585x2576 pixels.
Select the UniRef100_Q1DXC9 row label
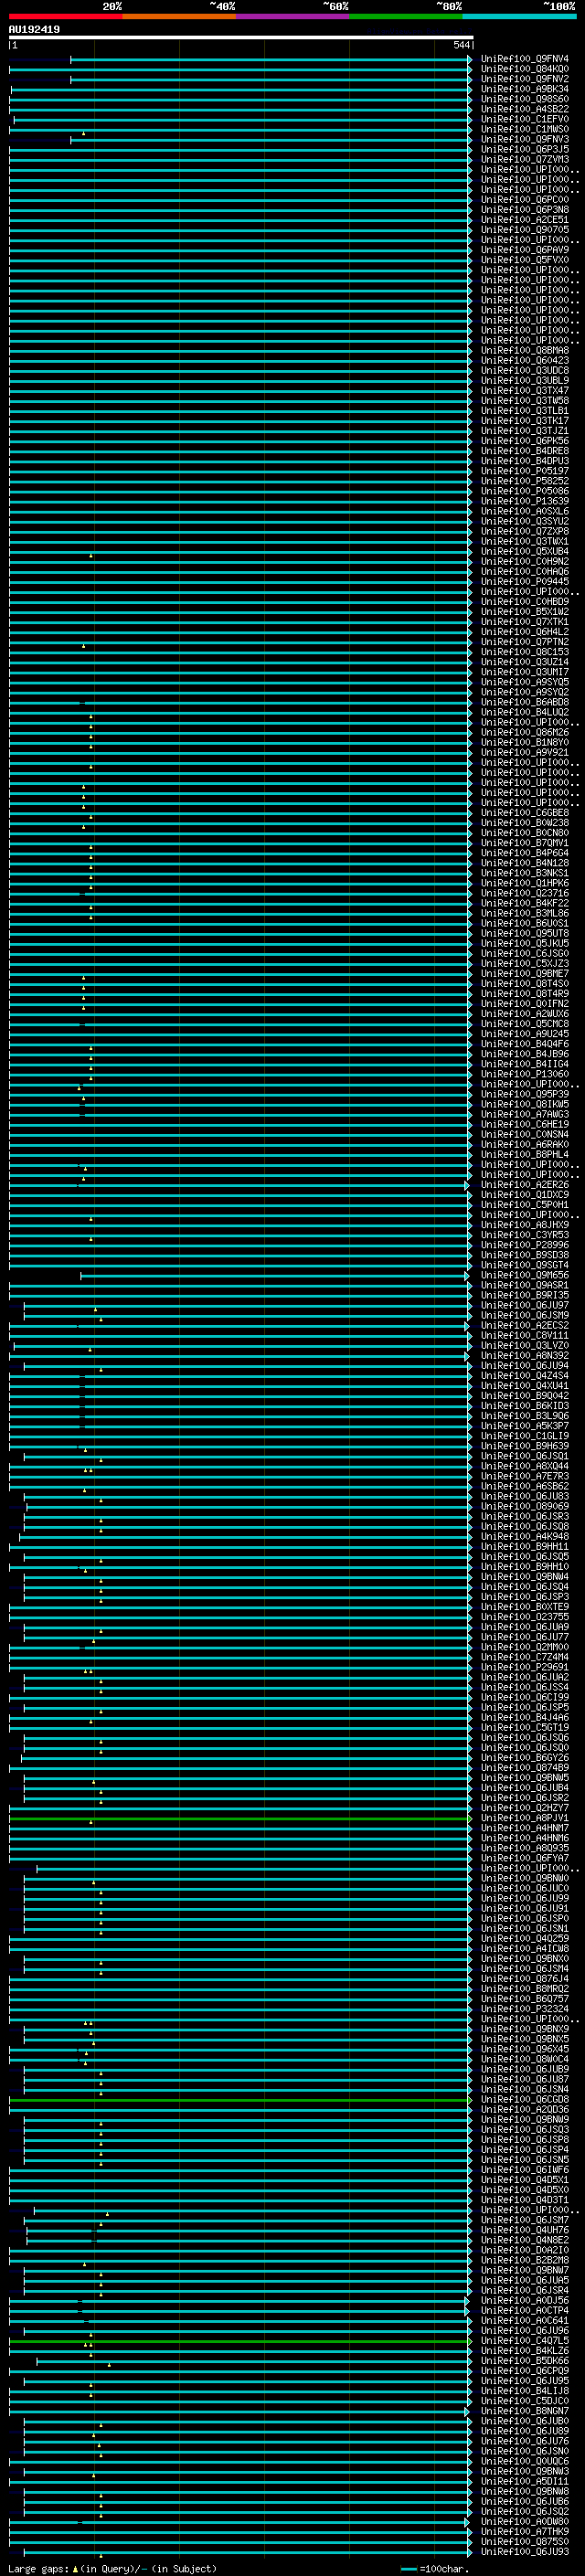point(525,1195)
